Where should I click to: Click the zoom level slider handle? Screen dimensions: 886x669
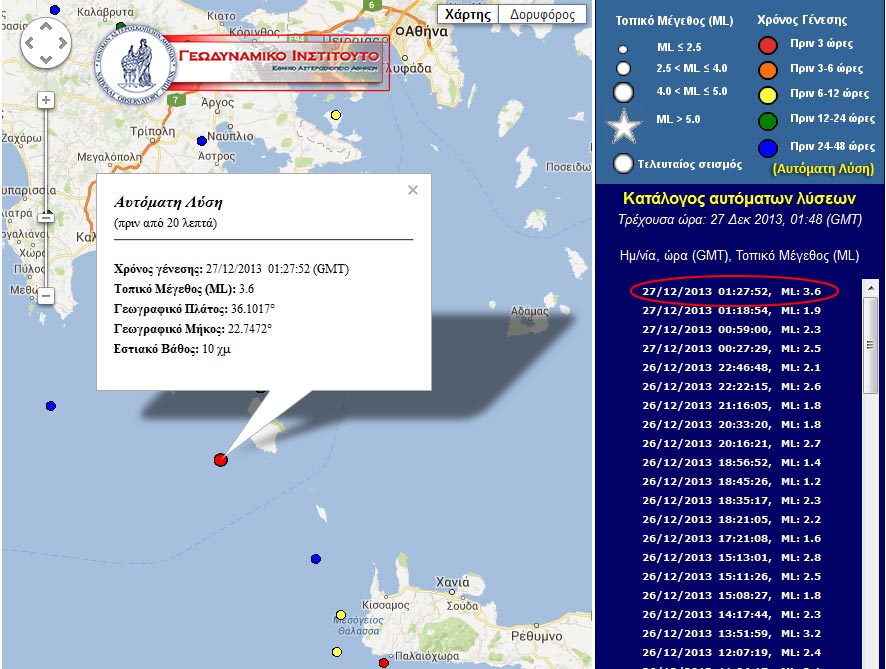tap(45, 216)
